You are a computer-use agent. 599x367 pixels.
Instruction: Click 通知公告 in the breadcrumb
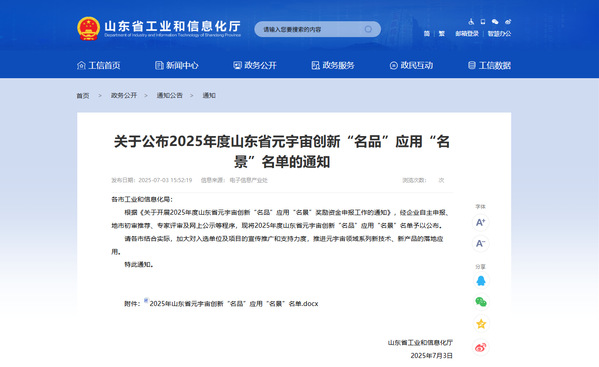pyautogui.click(x=170, y=95)
